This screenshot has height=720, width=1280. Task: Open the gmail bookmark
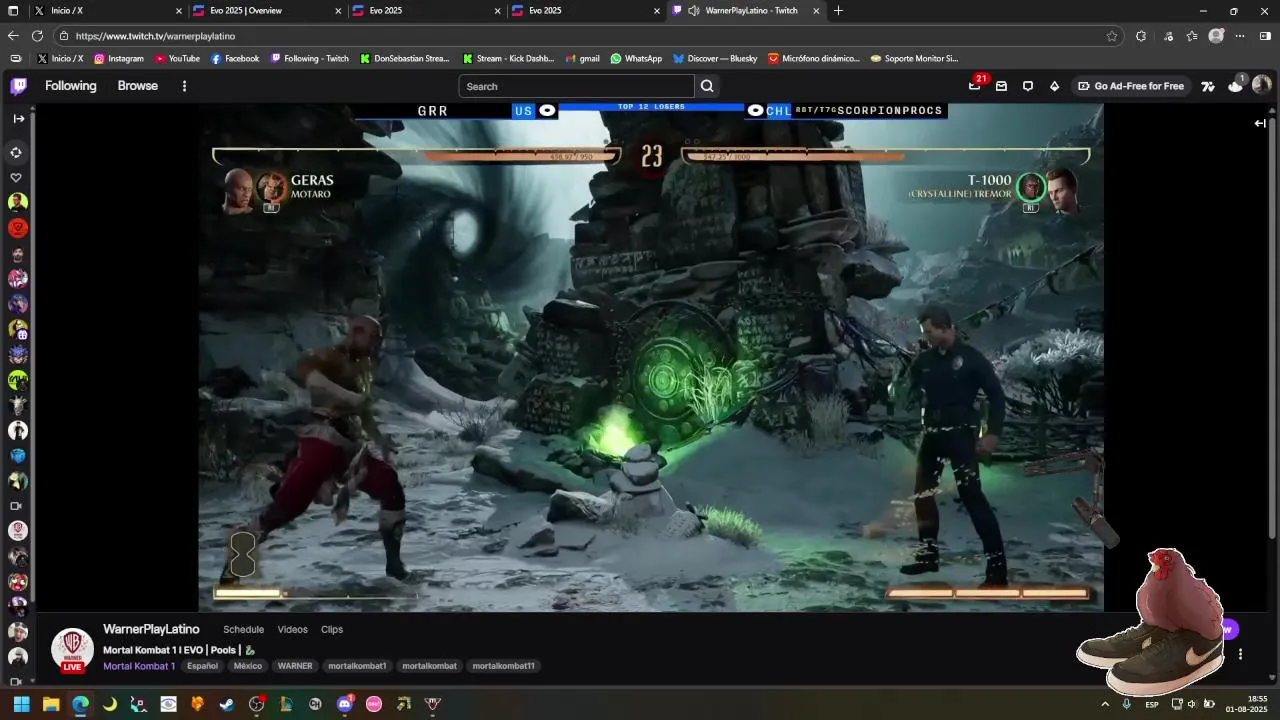click(x=582, y=59)
